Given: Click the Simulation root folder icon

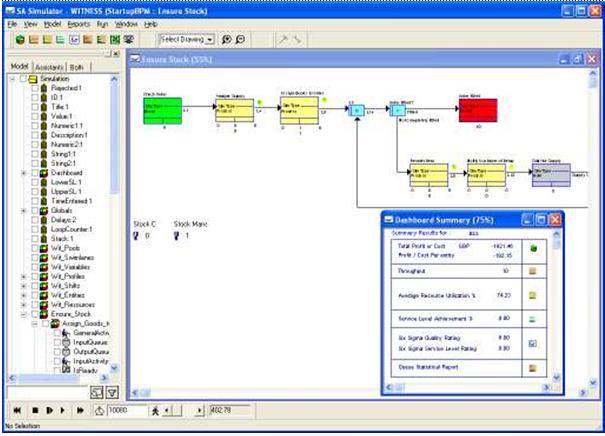Looking at the screenshot, I should point(34,79).
